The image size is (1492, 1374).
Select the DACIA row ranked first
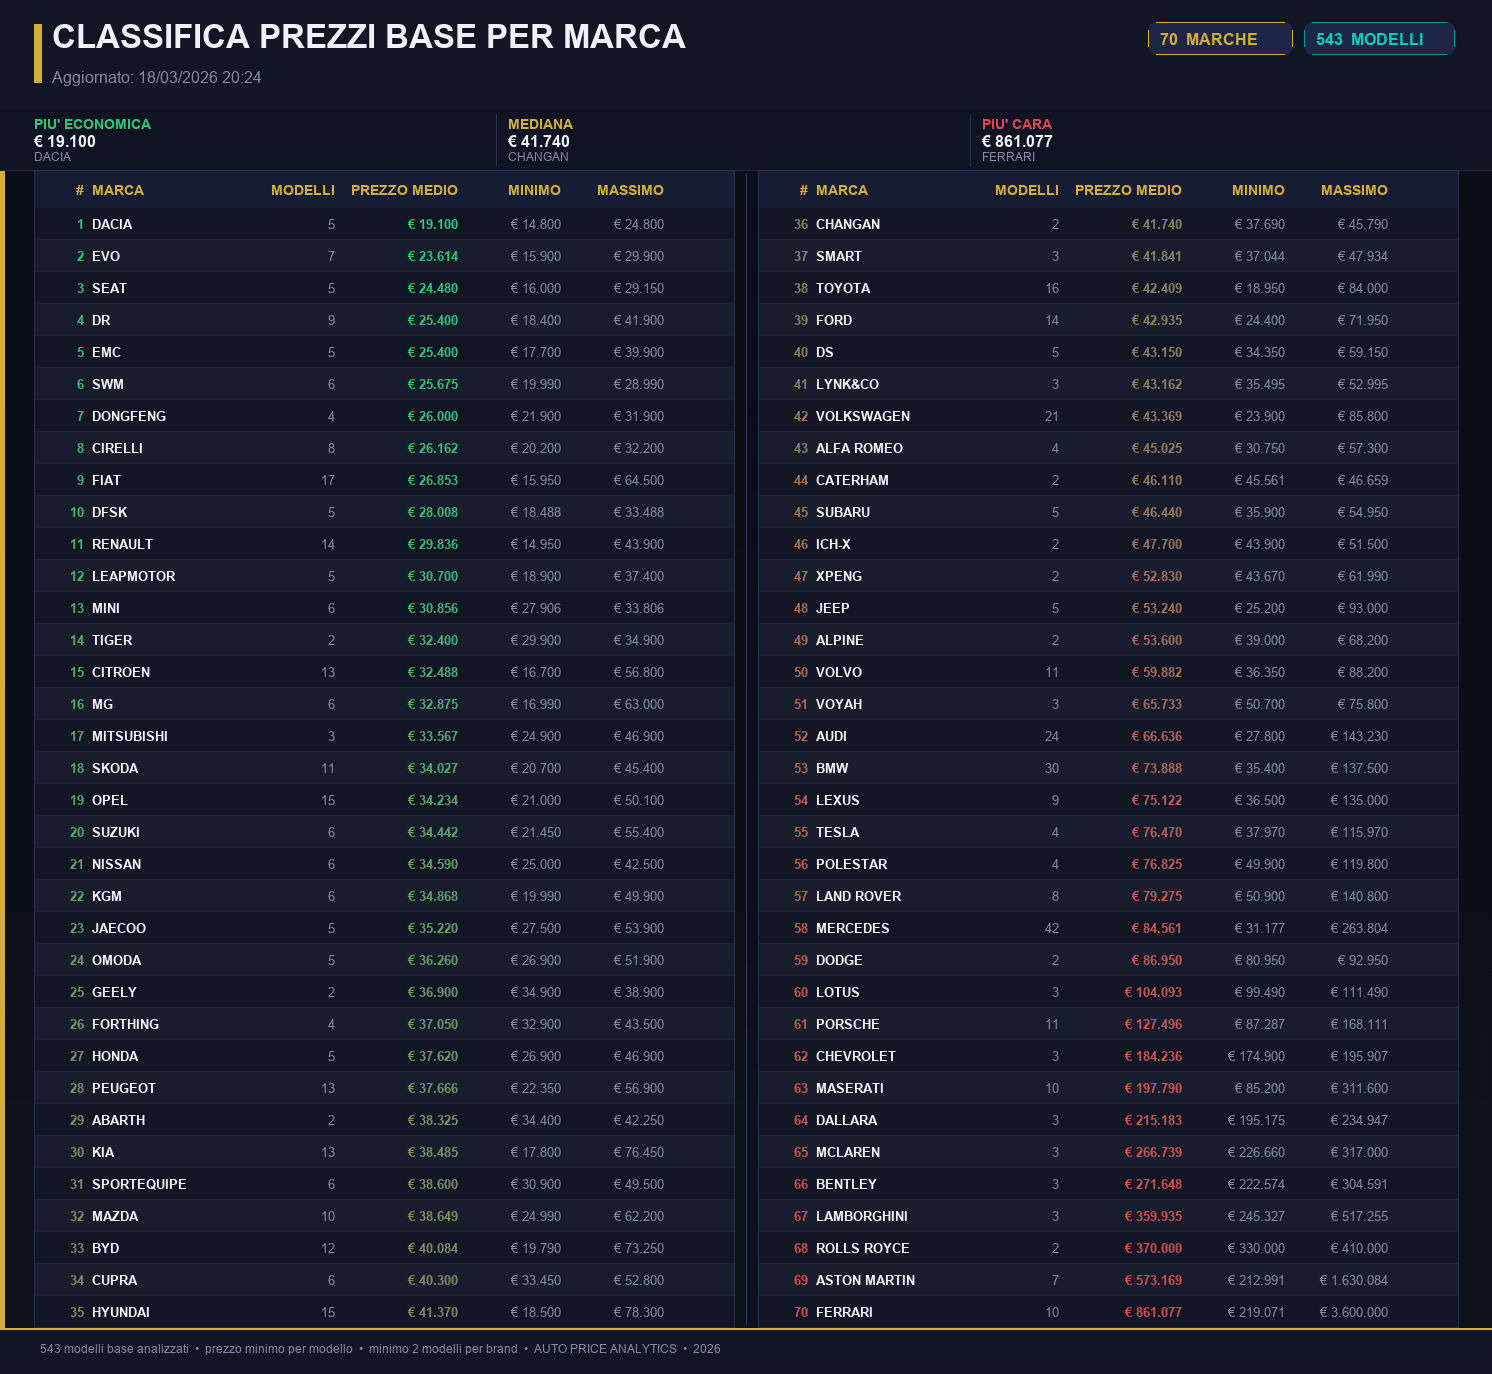pyautogui.click(x=384, y=224)
